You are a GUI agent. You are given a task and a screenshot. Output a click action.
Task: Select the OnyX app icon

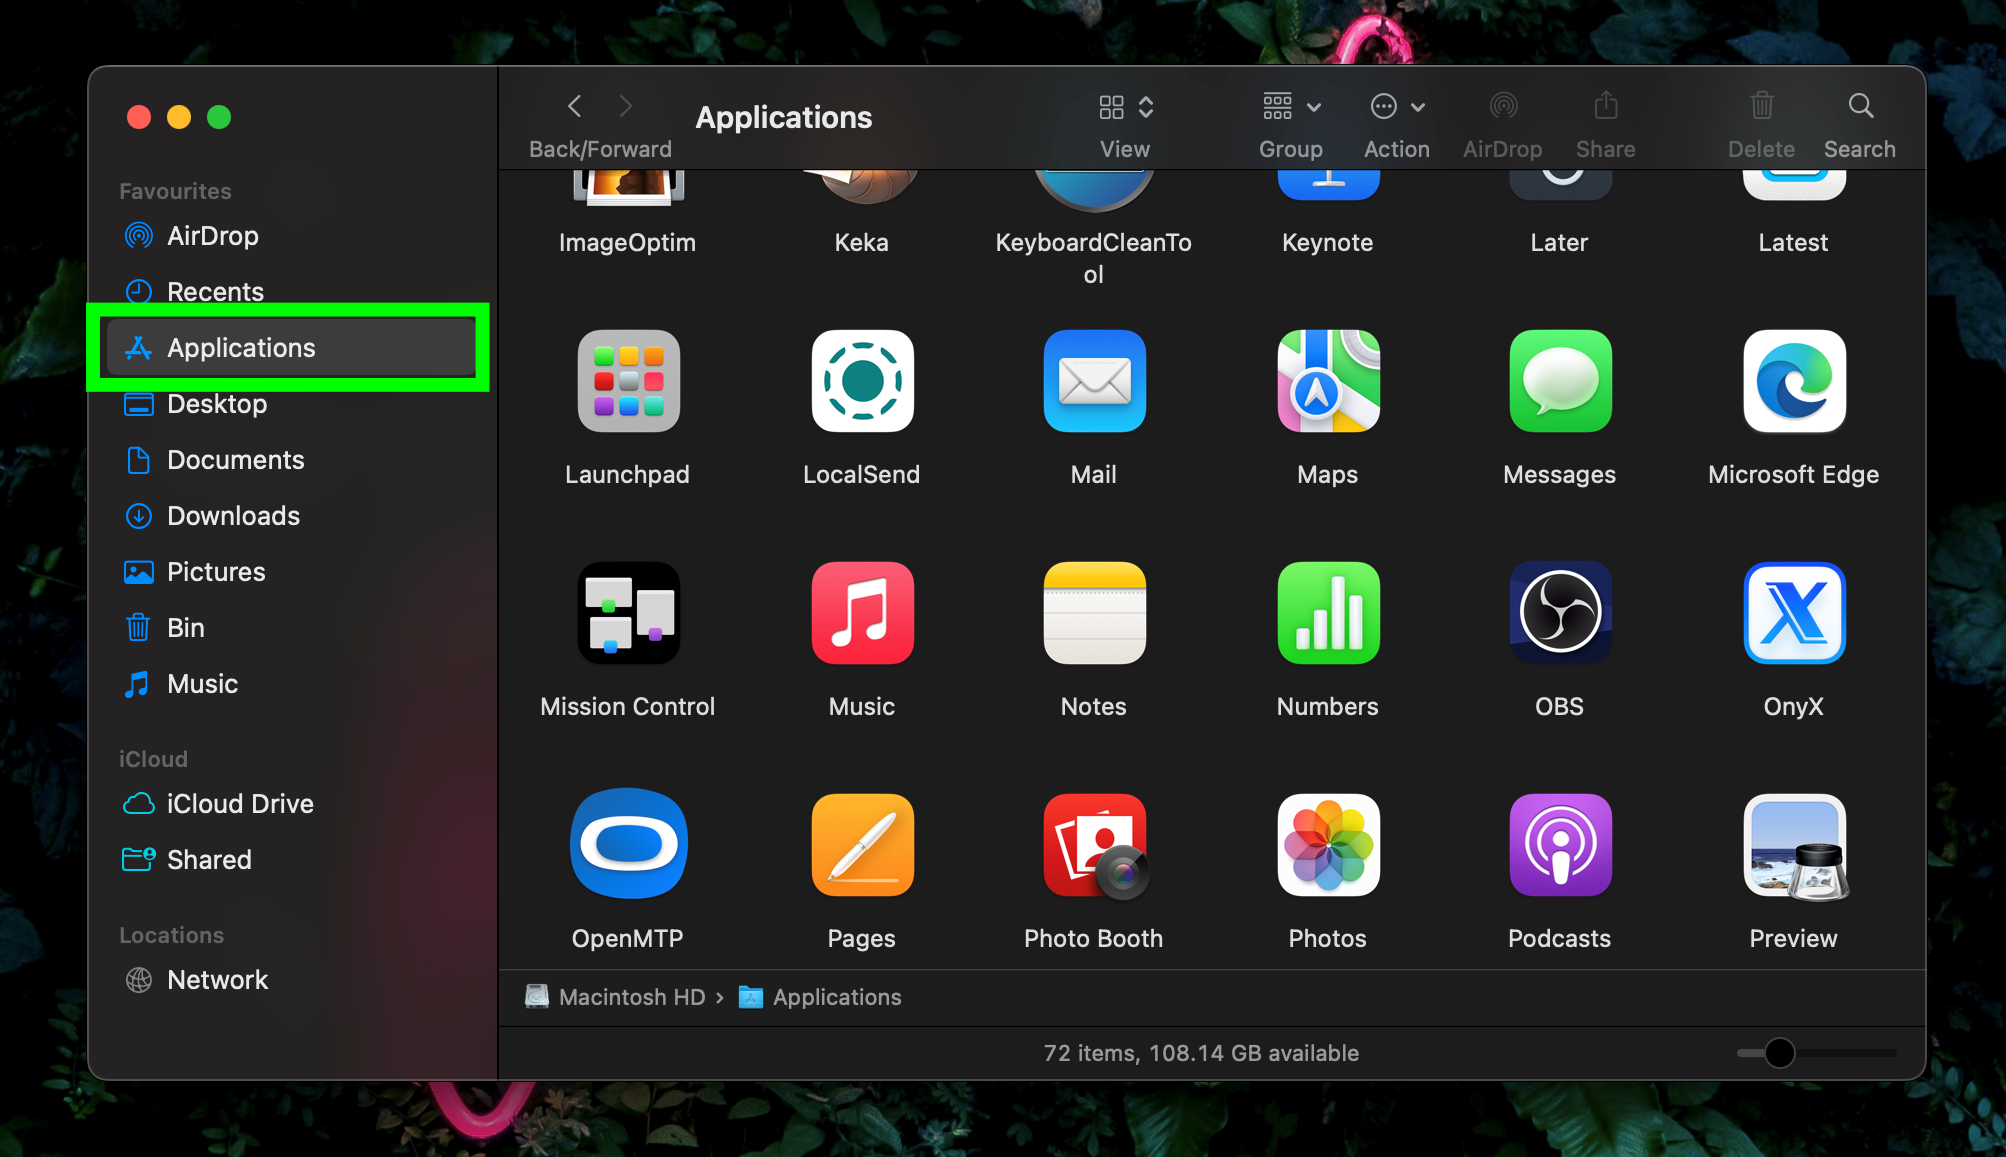pyautogui.click(x=1794, y=613)
